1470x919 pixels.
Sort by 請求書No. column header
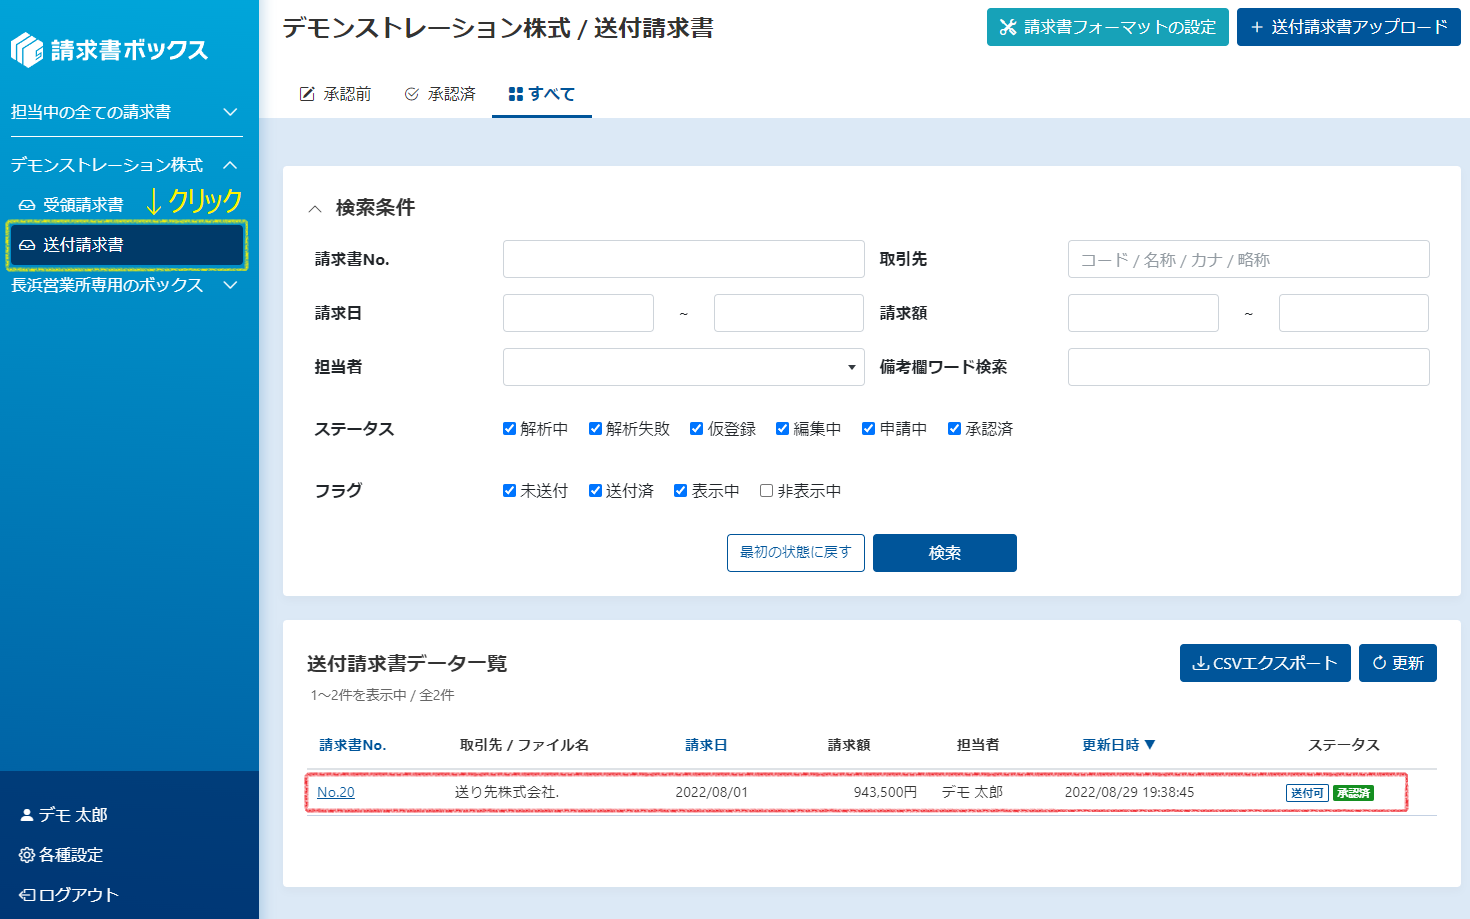(x=353, y=745)
